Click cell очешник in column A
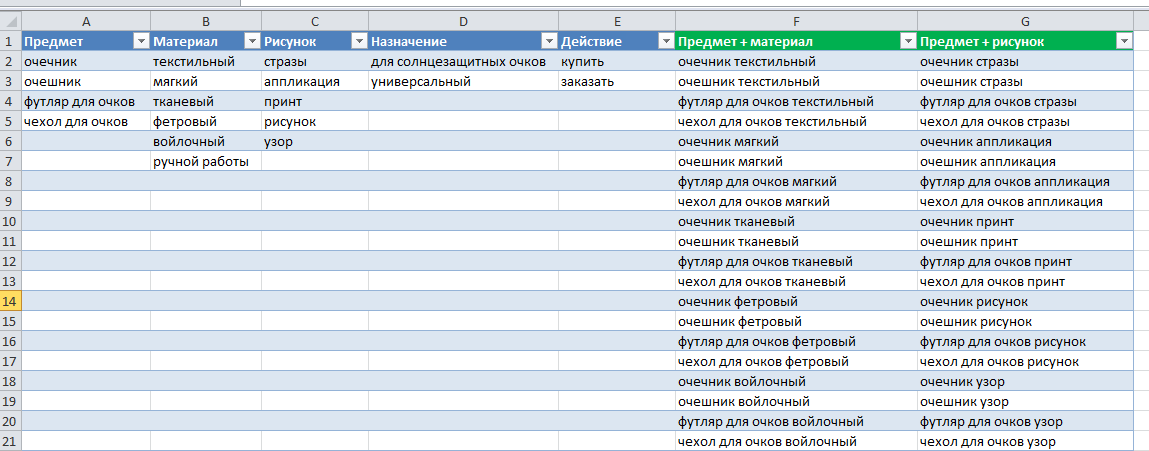1149x451 pixels. 86,81
